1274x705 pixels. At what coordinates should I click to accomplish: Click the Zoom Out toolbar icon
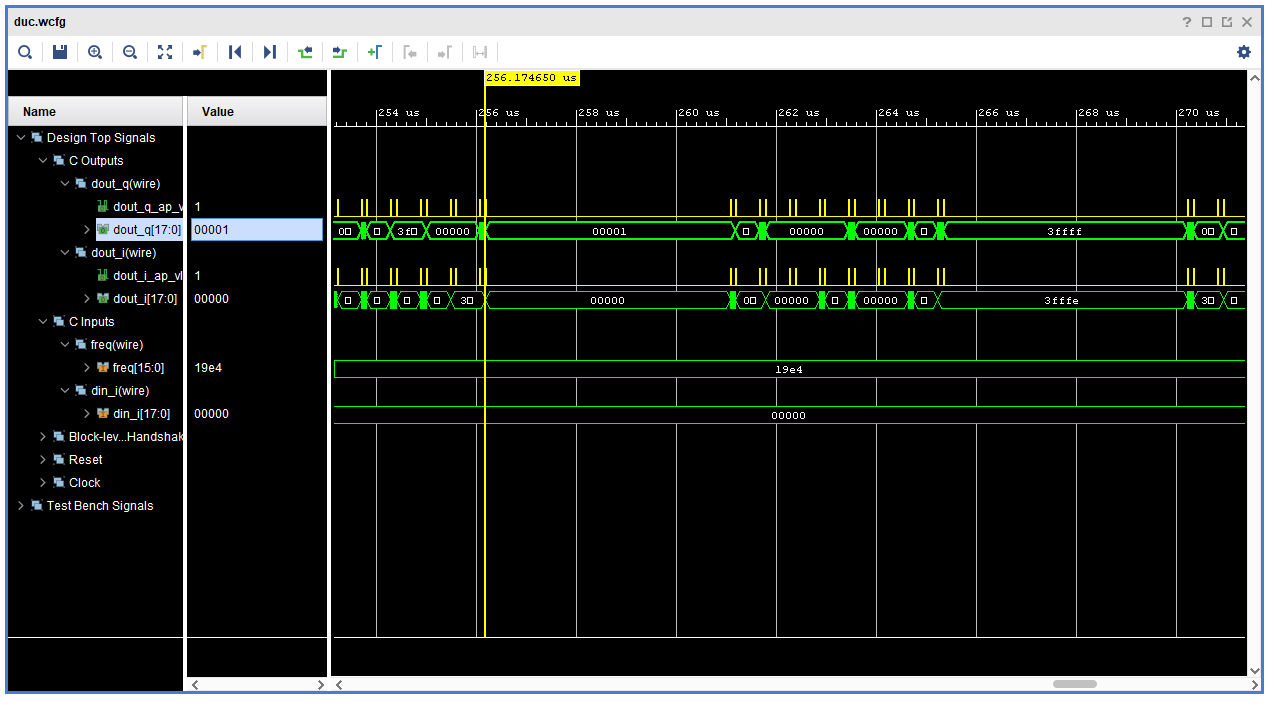tap(130, 52)
